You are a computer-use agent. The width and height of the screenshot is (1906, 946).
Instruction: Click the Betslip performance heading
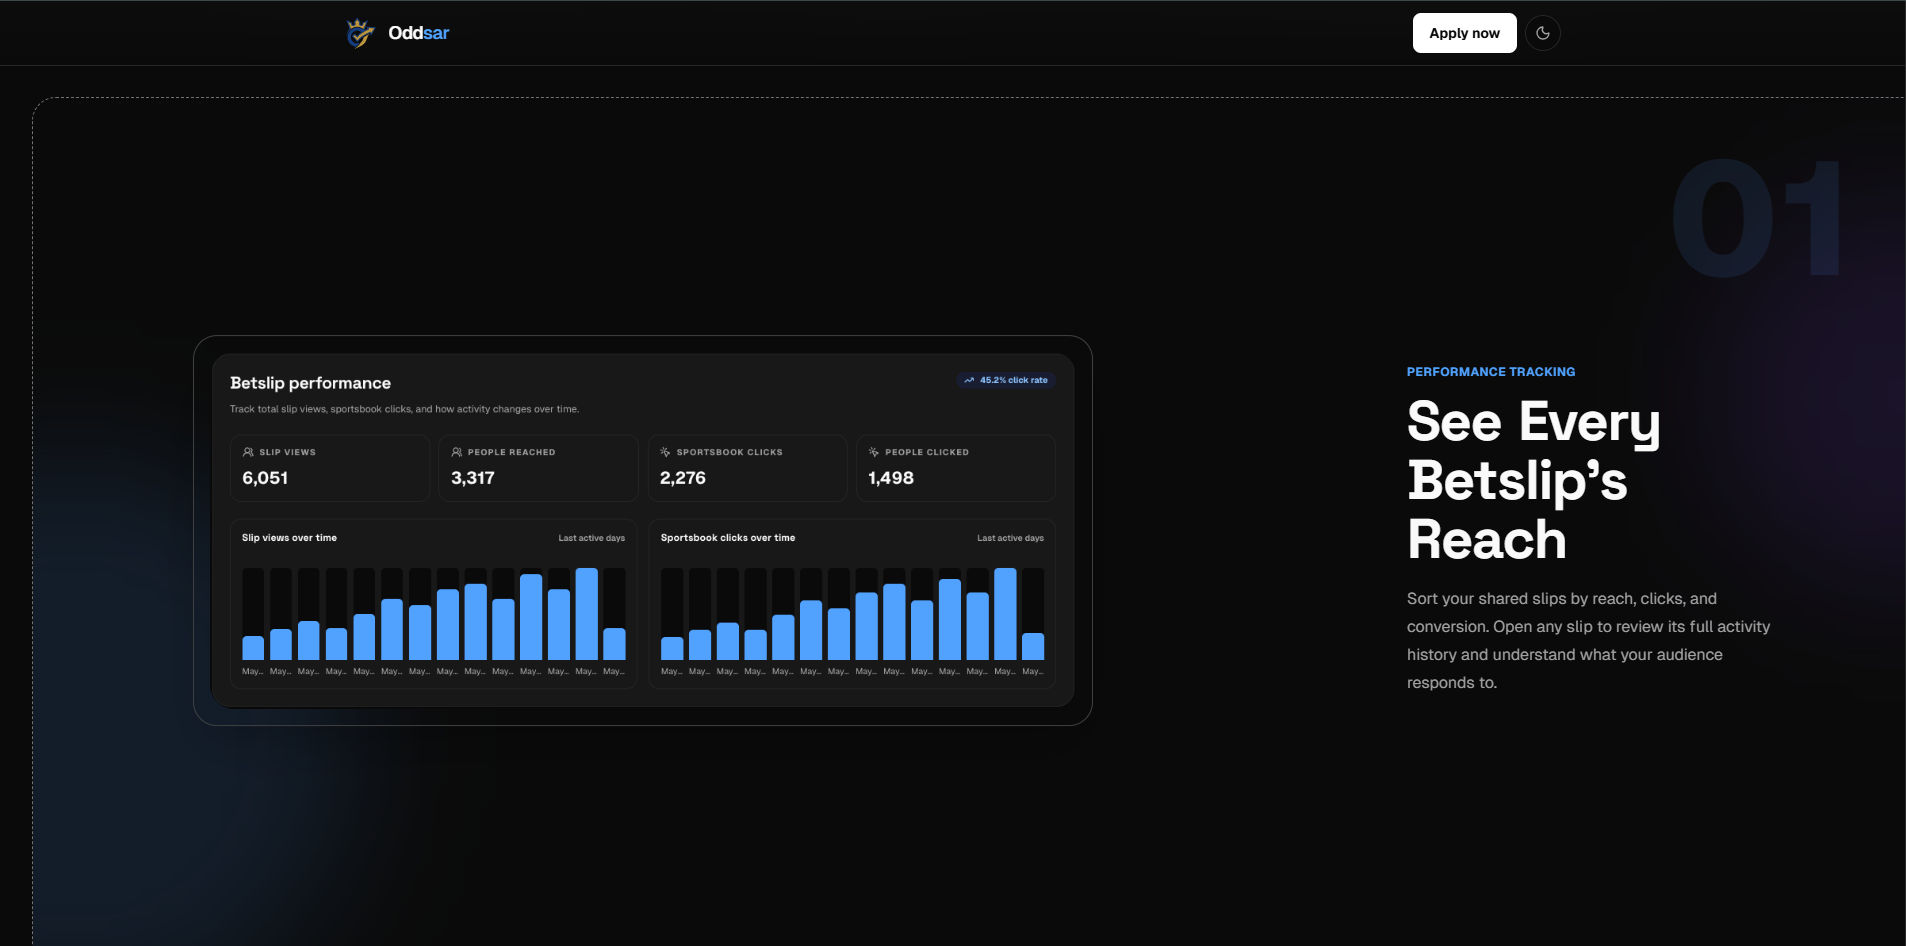[x=310, y=383]
